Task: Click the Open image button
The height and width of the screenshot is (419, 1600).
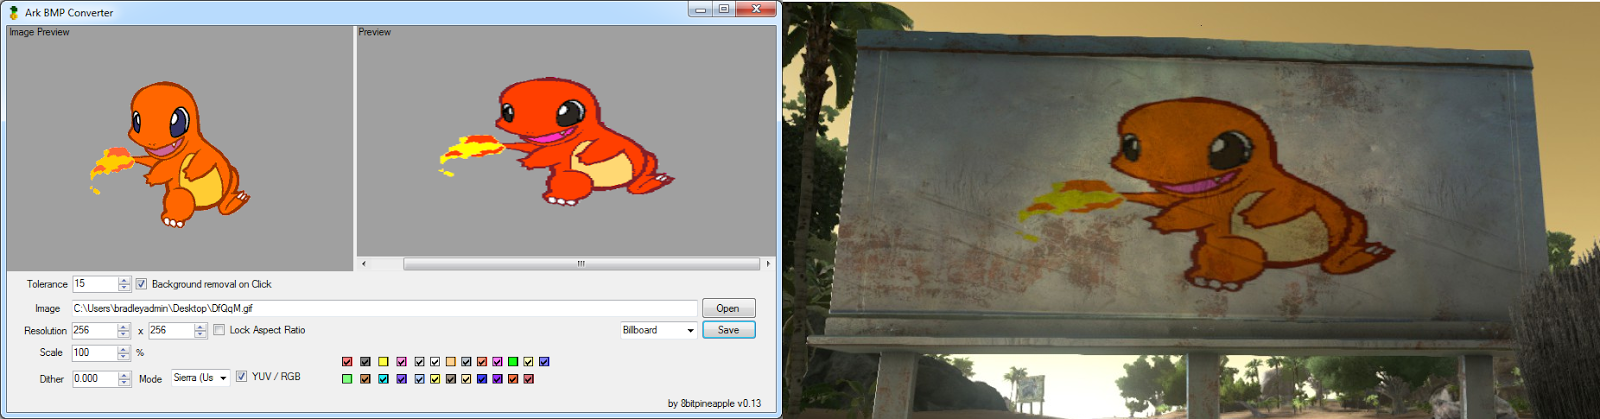Action: [x=728, y=308]
